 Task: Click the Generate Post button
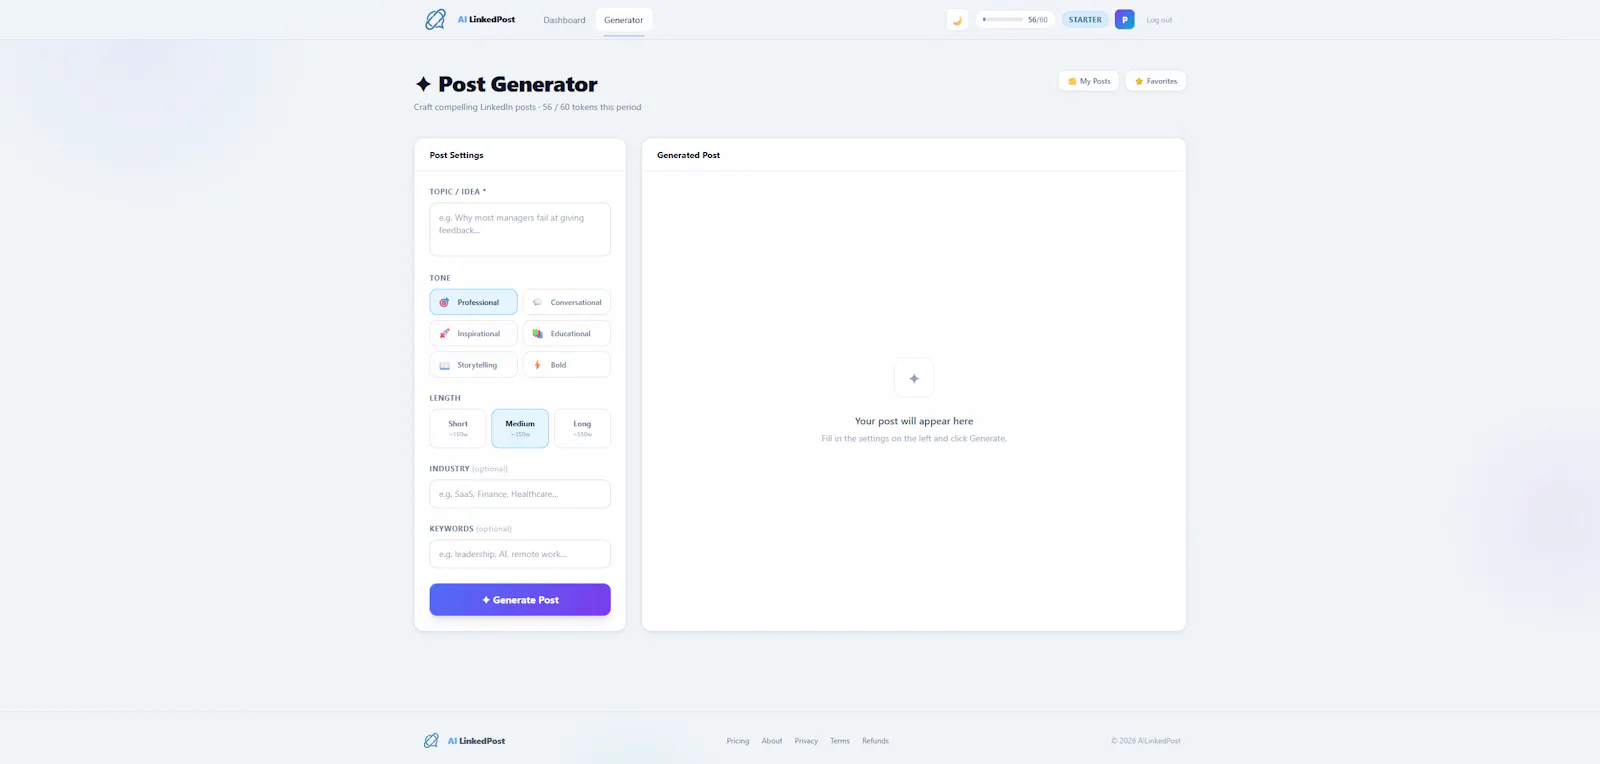[520, 600]
